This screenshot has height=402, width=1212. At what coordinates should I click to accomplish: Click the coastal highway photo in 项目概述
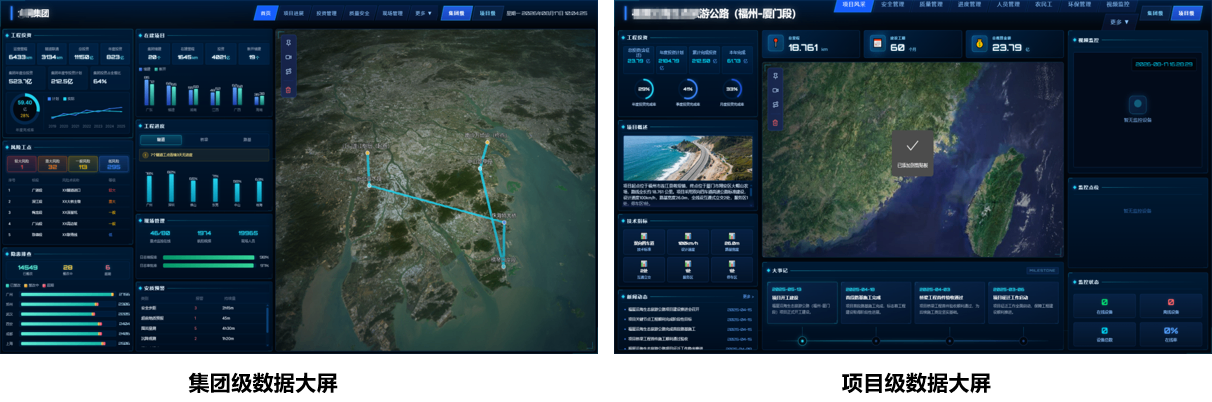[x=687, y=158]
